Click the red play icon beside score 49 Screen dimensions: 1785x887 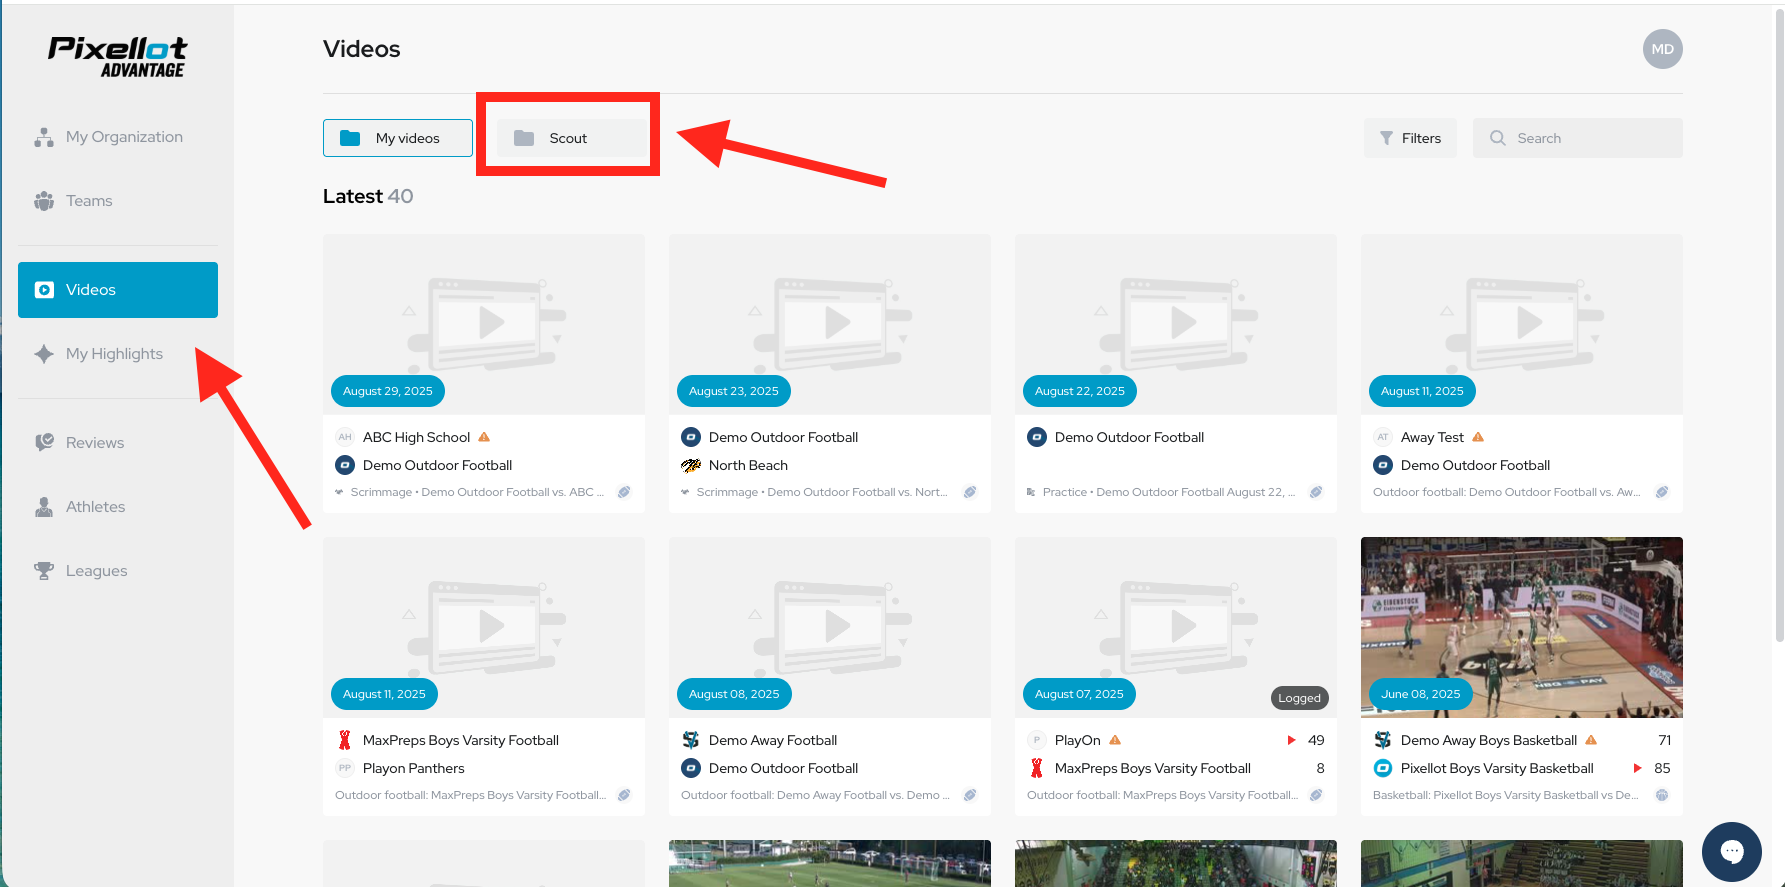coord(1291,740)
